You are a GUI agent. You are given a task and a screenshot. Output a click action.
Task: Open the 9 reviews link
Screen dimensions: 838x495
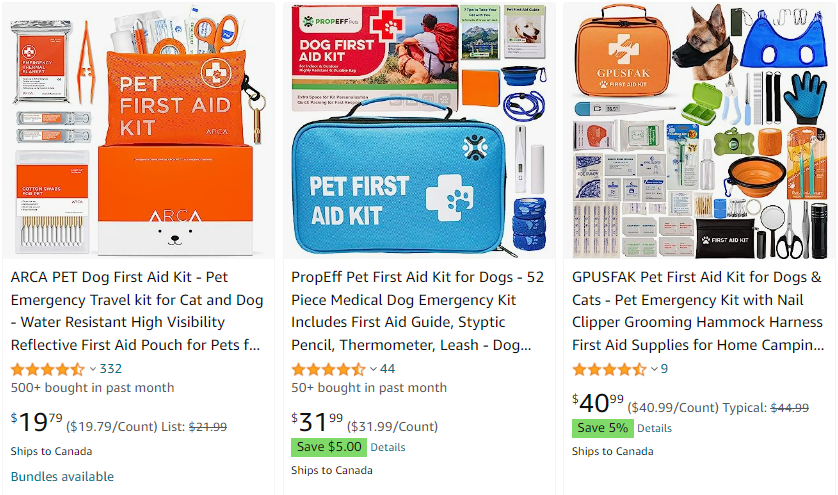pos(664,369)
